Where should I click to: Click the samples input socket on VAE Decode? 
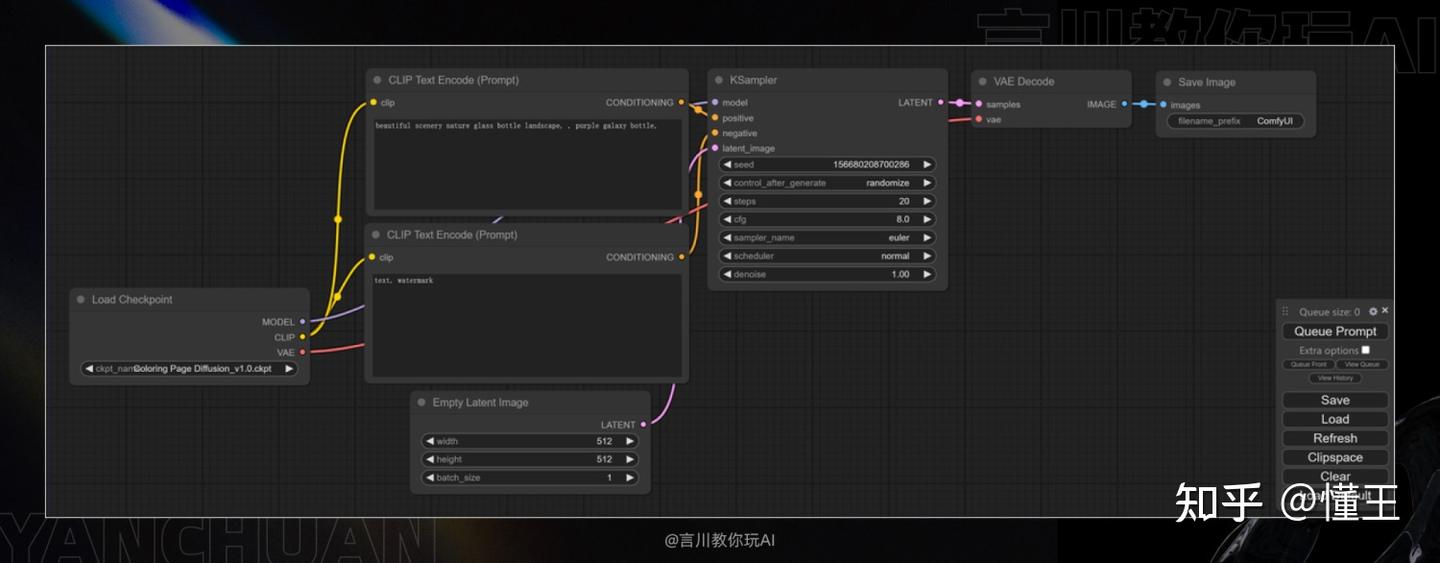pos(979,104)
